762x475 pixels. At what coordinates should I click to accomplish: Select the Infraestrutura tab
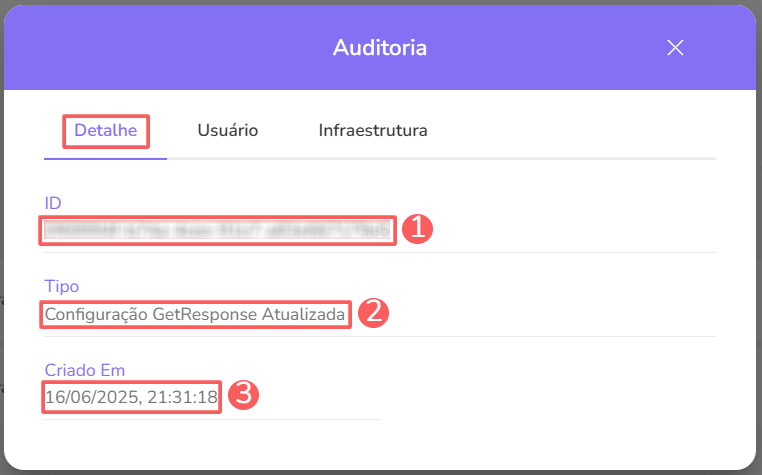click(373, 130)
